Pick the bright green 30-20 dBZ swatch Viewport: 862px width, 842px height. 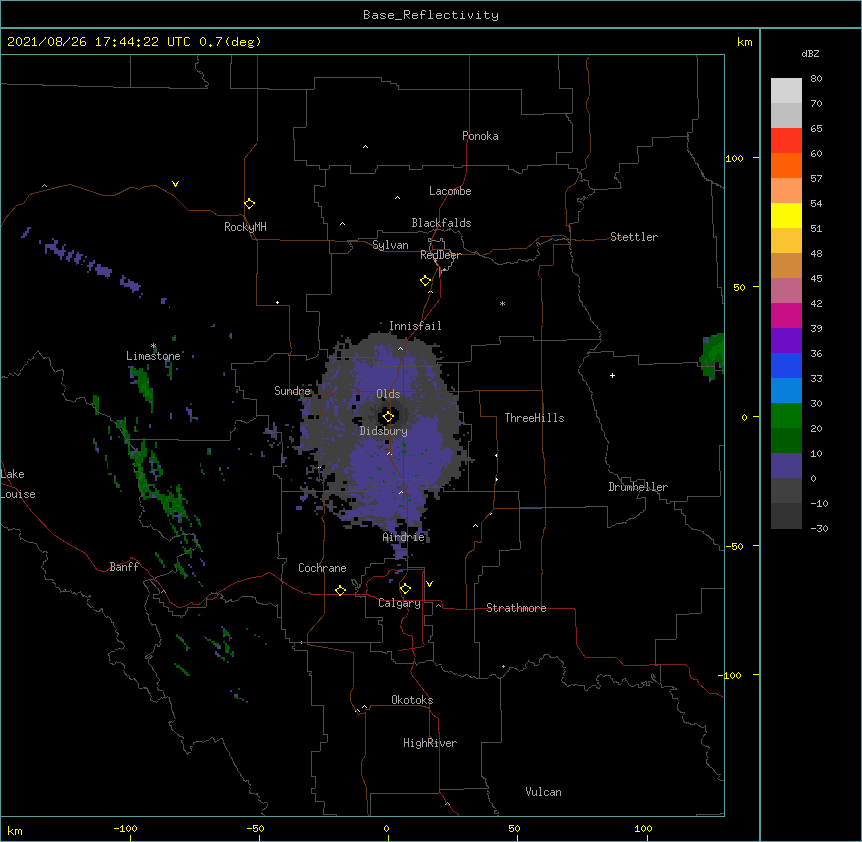[x=786, y=416]
